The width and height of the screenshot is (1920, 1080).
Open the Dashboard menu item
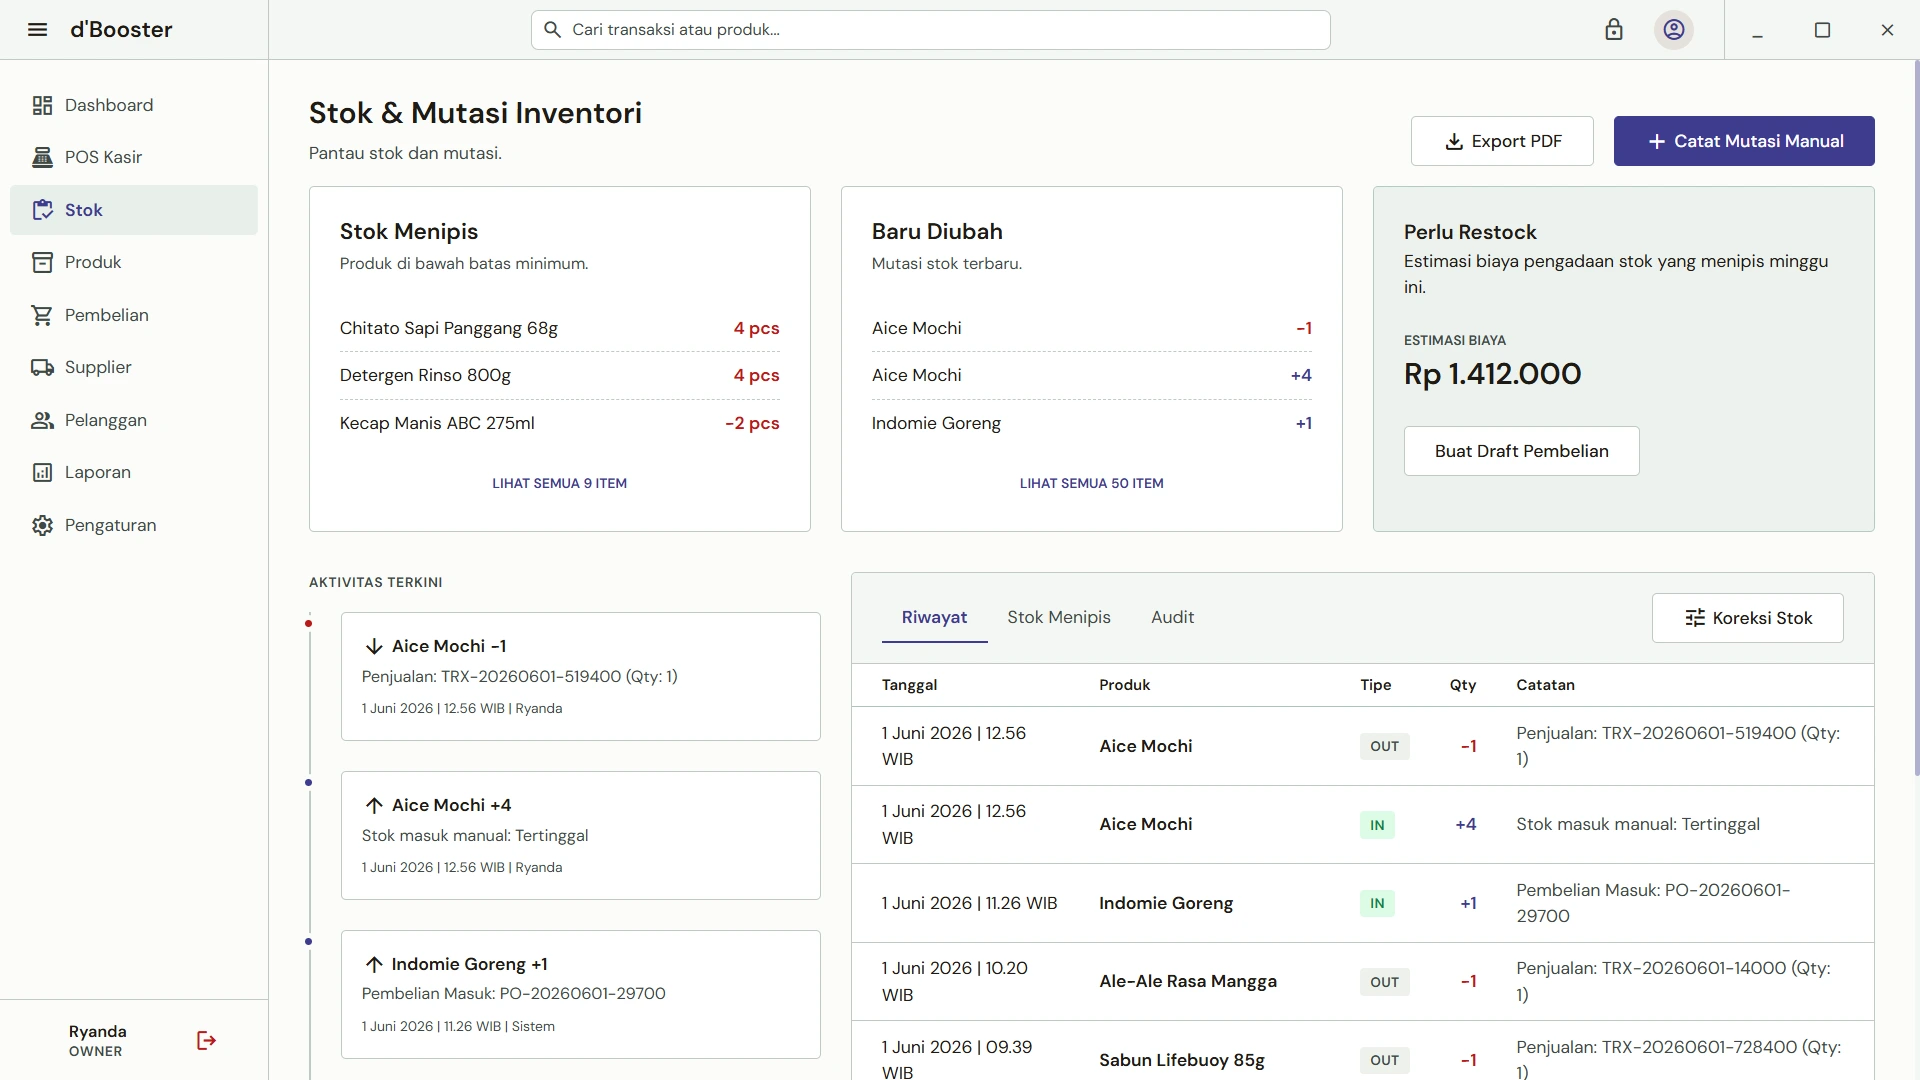[x=134, y=105]
